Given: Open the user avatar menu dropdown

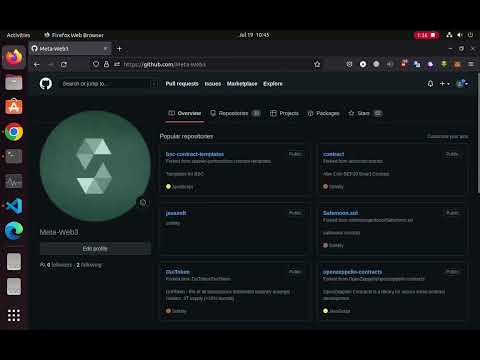Looking at the screenshot, I should (x=462, y=84).
